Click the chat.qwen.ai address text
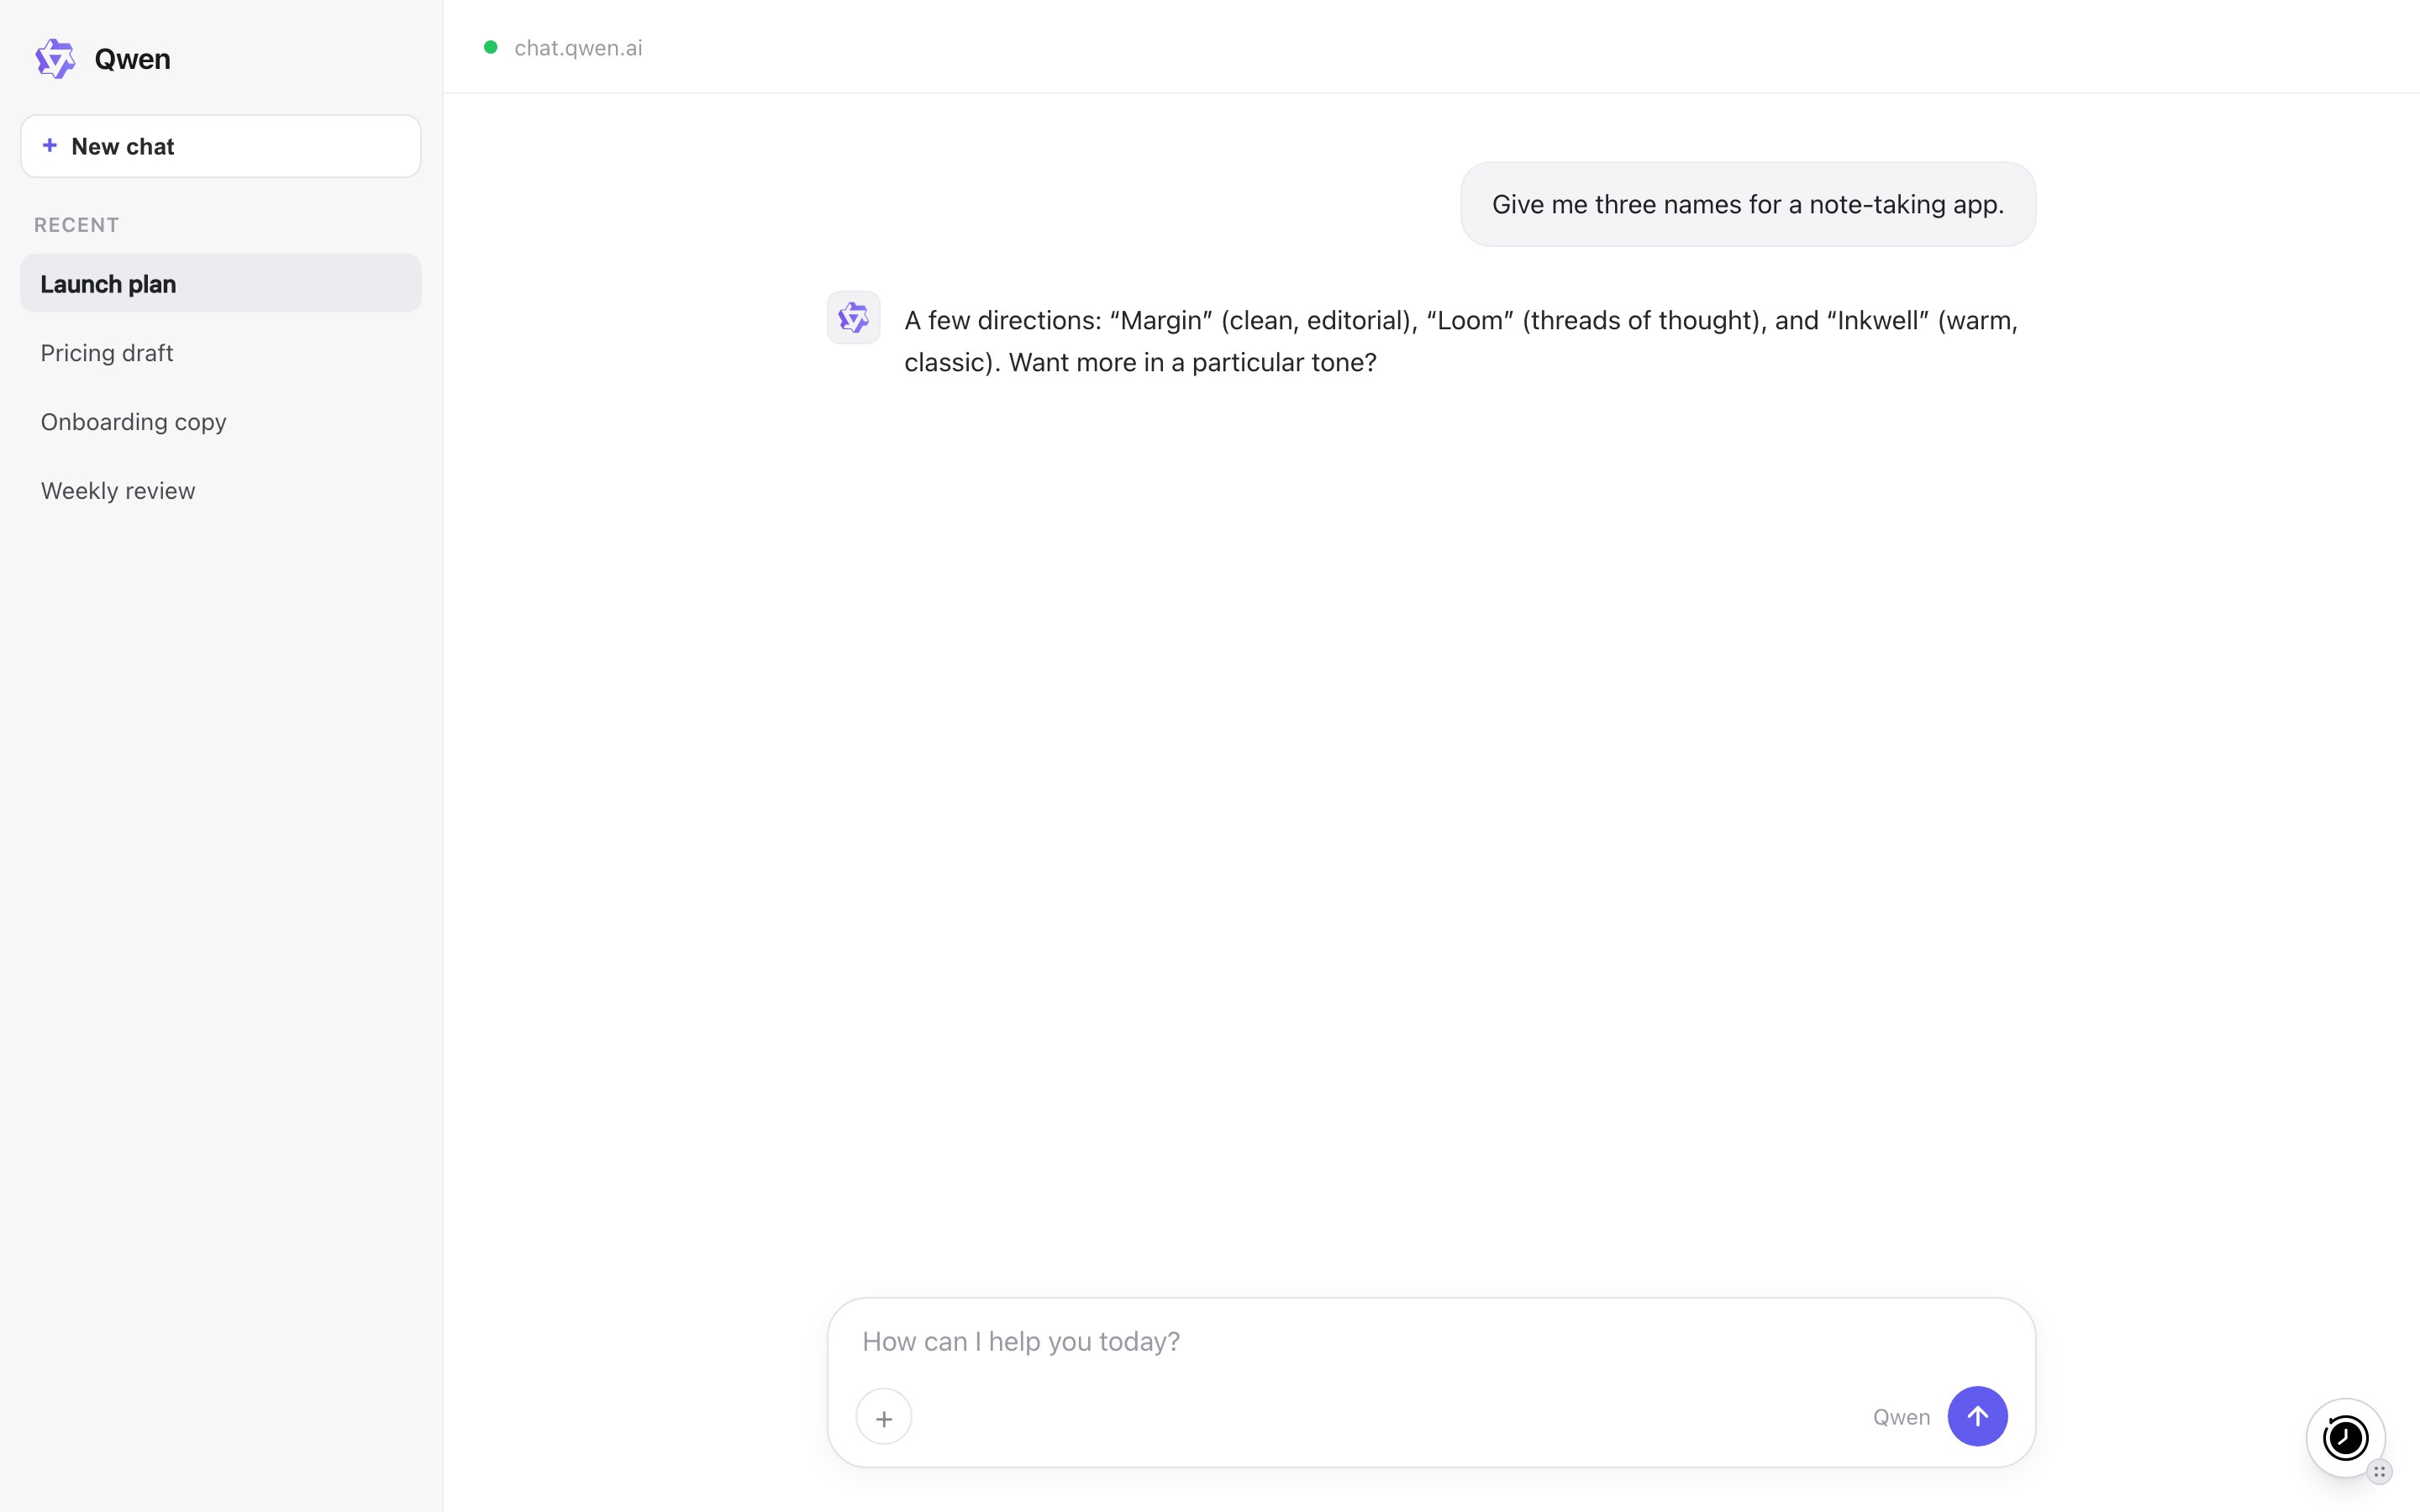Image resolution: width=2420 pixels, height=1512 pixels. coord(578,48)
